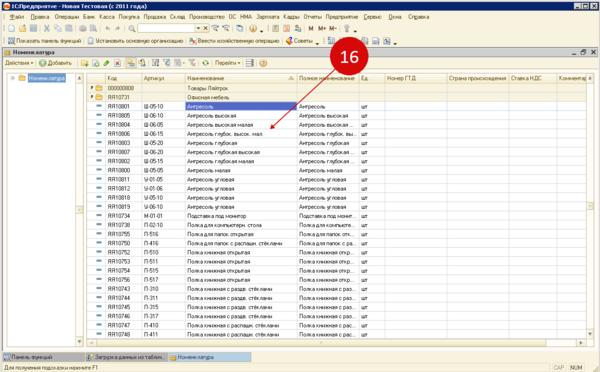Open the Отчеты menu
Viewport: 600px width, 372px height.
pyautogui.click(x=313, y=17)
